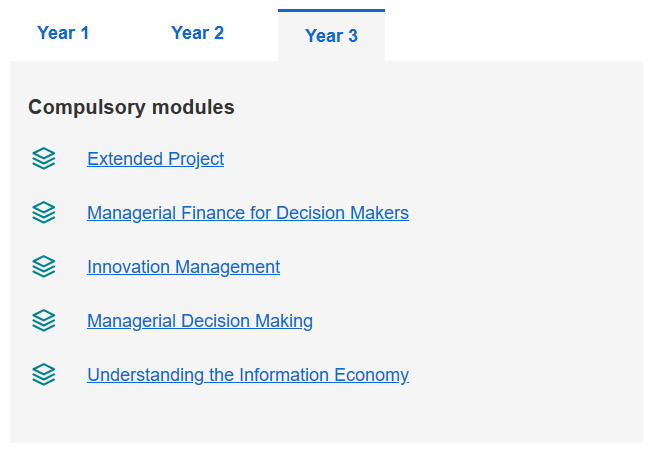Image resolution: width=661 pixels, height=454 pixels.
Task: Open the Extended Project module link
Action: [155, 159]
